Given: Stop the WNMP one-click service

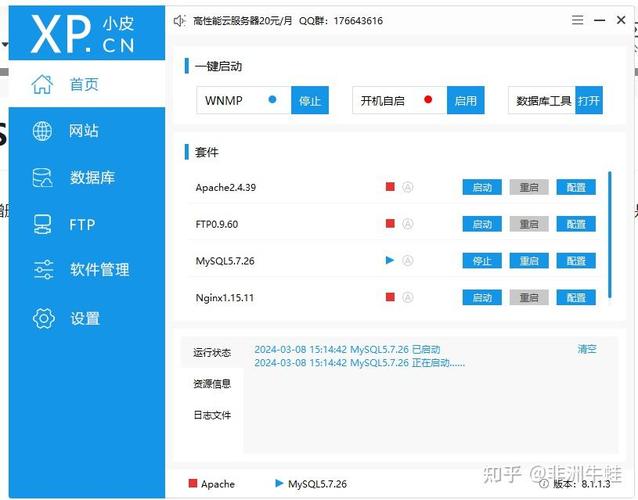Looking at the screenshot, I should click(x=310, y=100).
